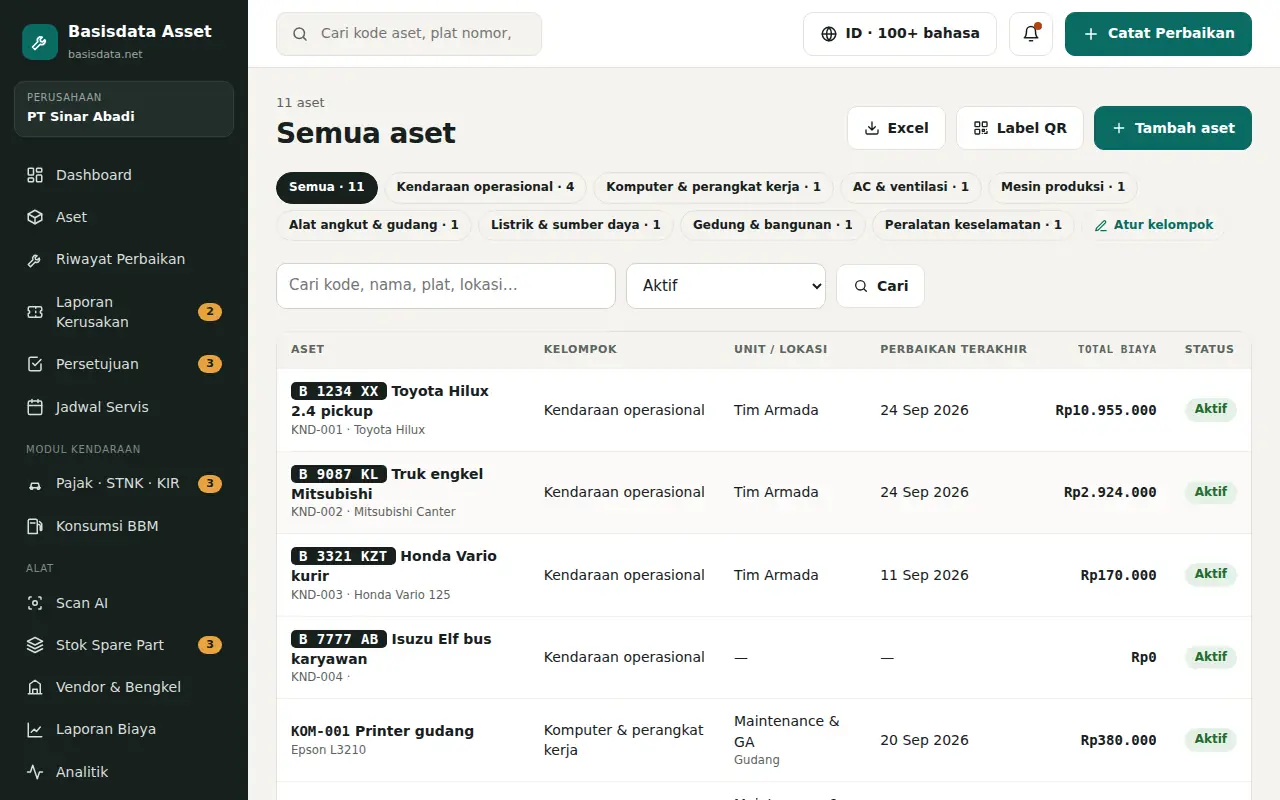Focus the Cari kode, nama, plat, lokasi field
The height and width of the screenshot is (800, 1280).
446,286
